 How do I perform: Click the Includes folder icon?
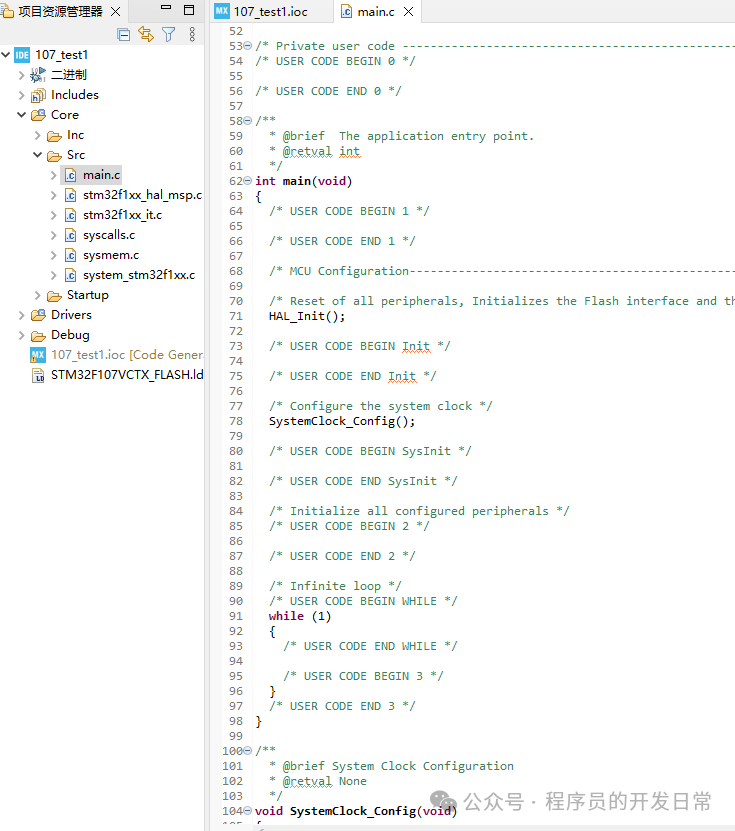[x=38, y=95]
